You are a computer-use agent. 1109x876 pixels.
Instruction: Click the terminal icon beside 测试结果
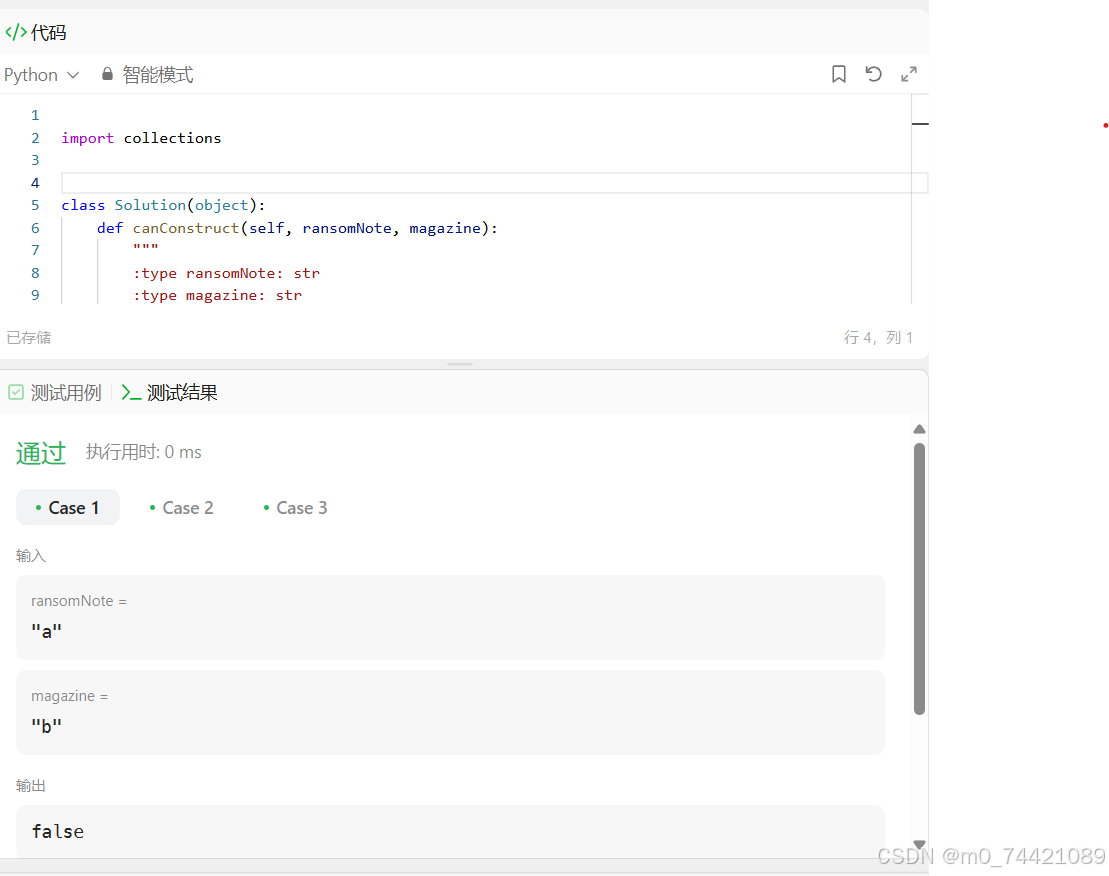[x=131, y=392]
